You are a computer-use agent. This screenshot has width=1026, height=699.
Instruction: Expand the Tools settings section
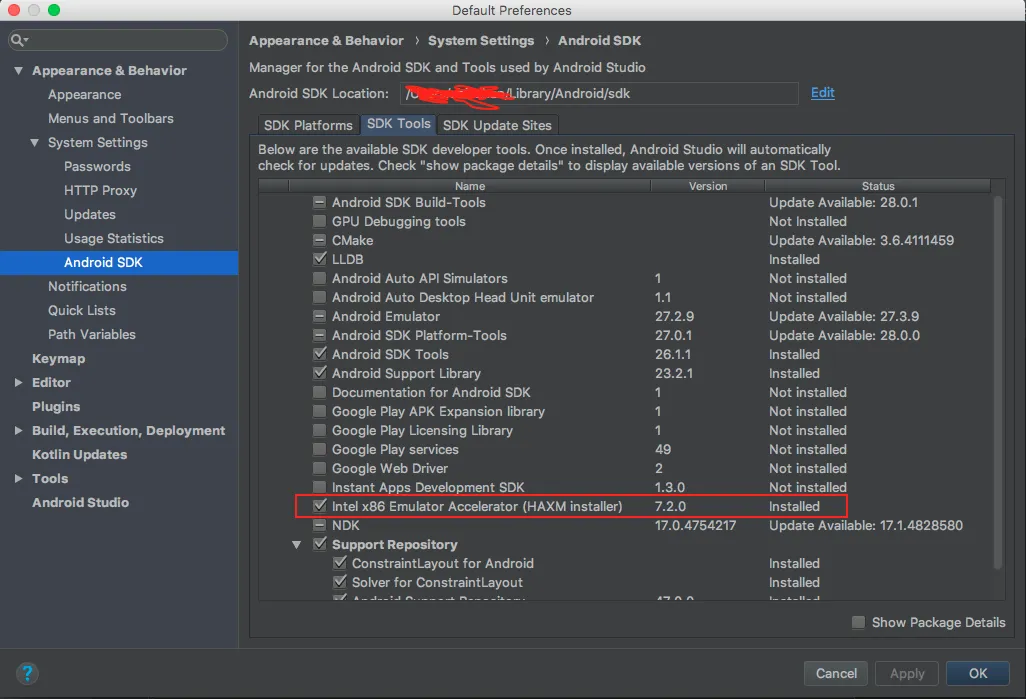[x=18, y=478]
